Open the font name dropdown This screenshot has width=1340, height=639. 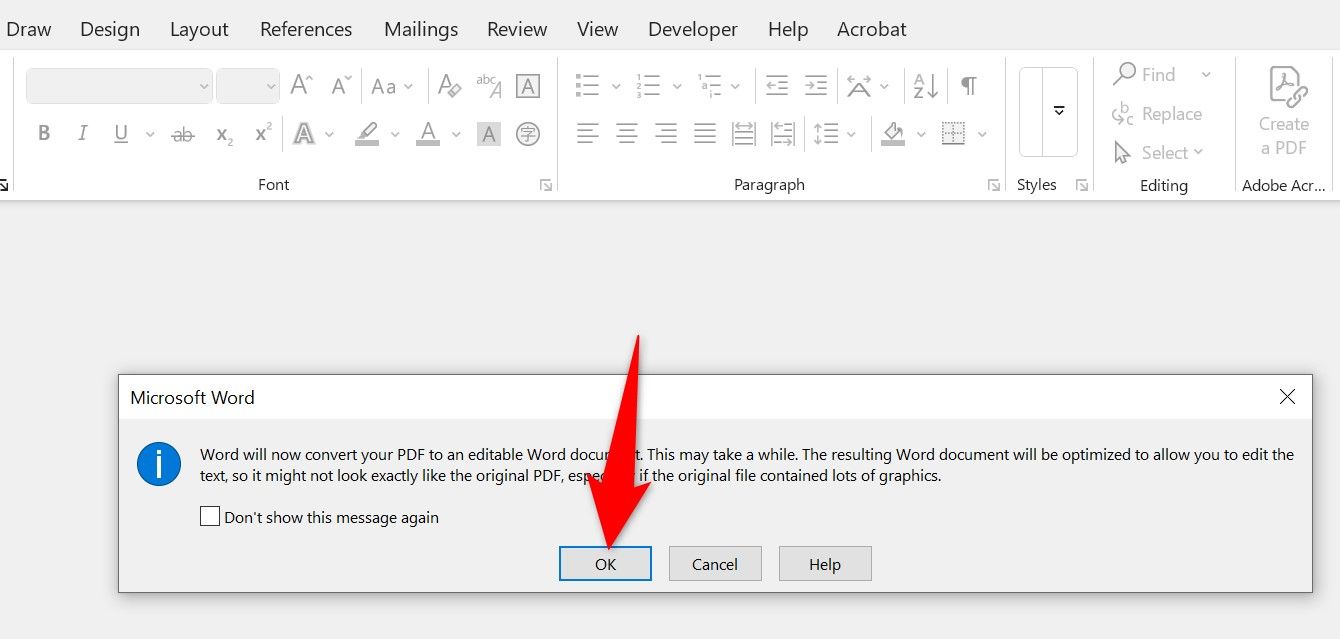tap(204, 86)
